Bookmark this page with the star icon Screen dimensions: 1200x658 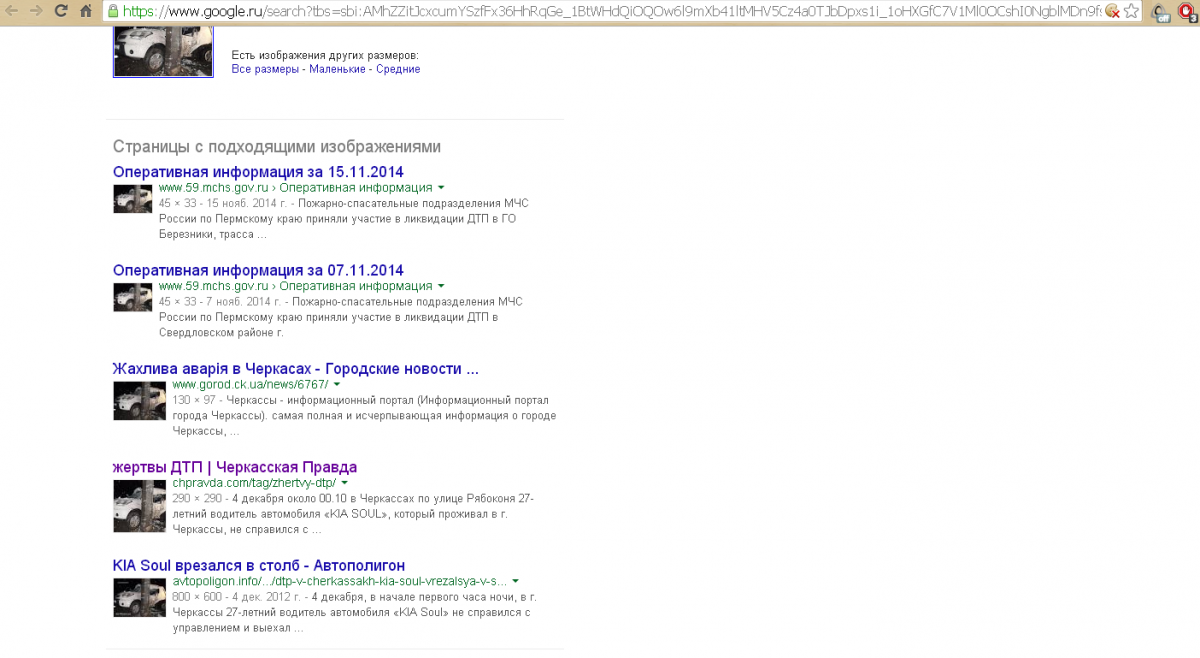pyautogui.click(x=1130, y=12)
